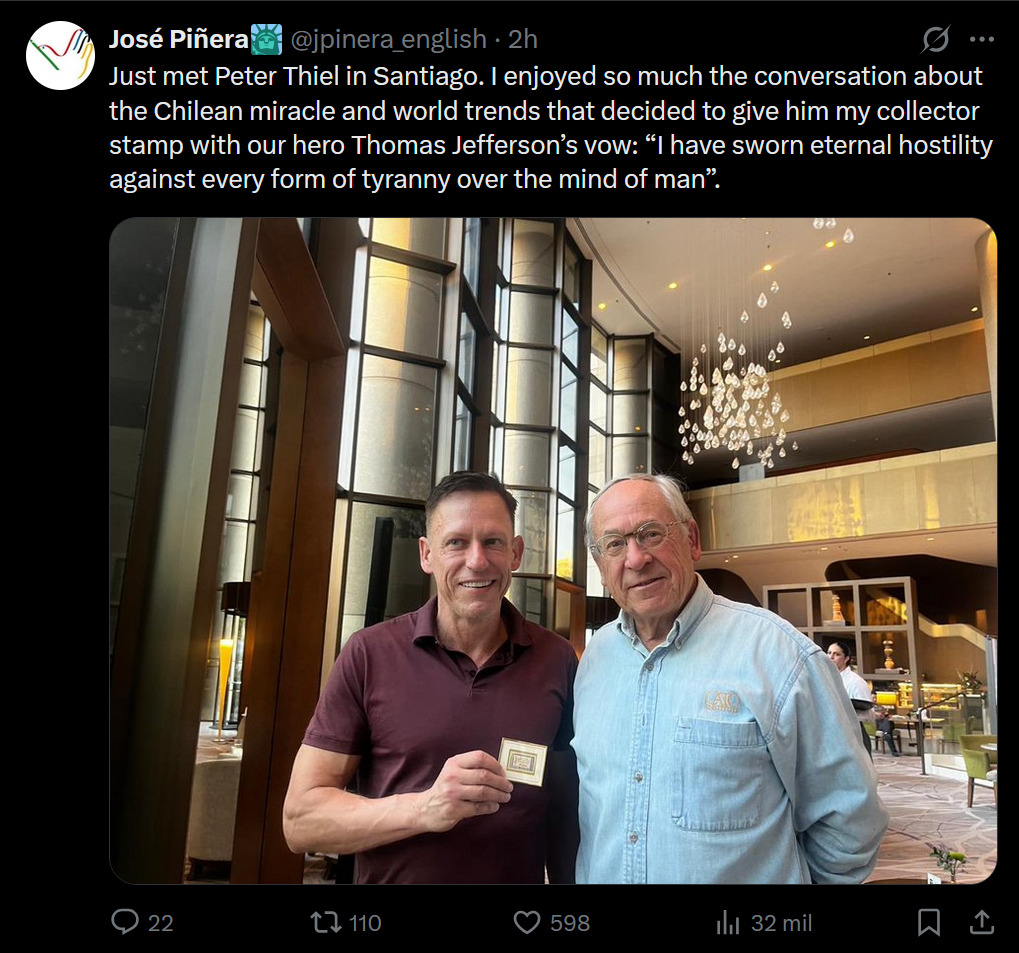Bookmark this post
Viewport: 1019px width, 953px height.
click(x=929, y=922)
